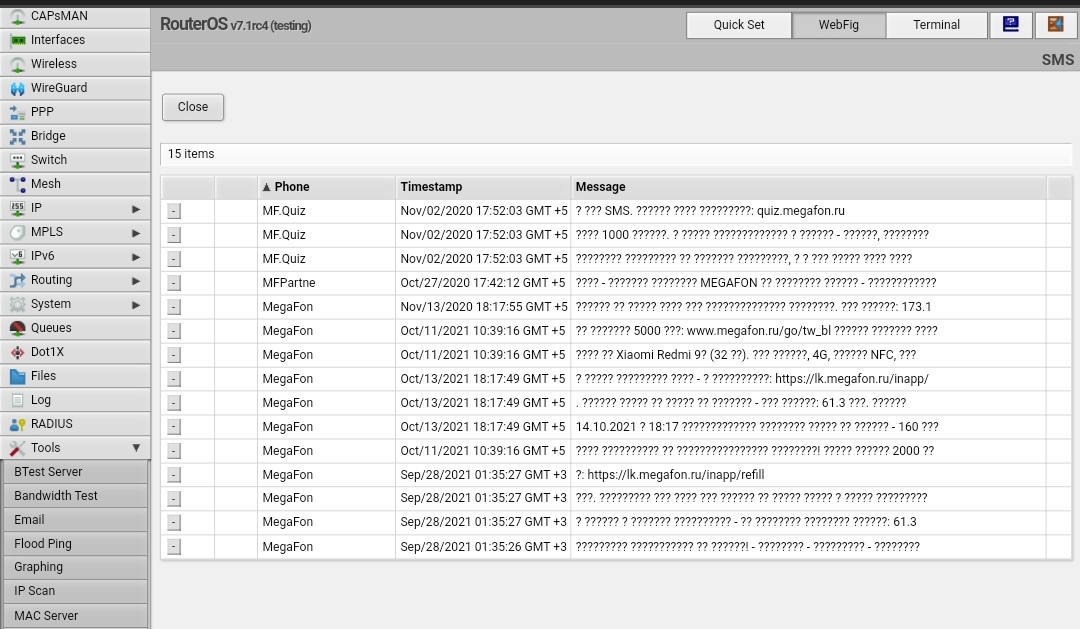
Task: Click the IP menu icon
Action: [x=17, y=208]
